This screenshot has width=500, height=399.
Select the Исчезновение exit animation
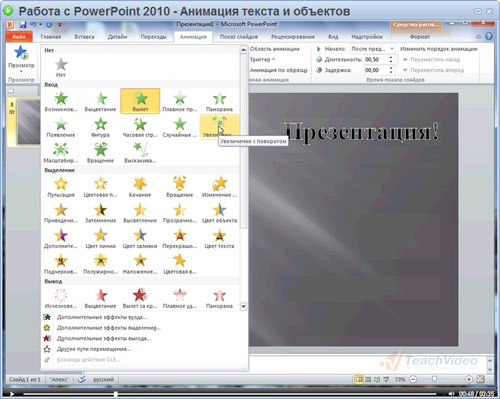click(x=61, y=298)
